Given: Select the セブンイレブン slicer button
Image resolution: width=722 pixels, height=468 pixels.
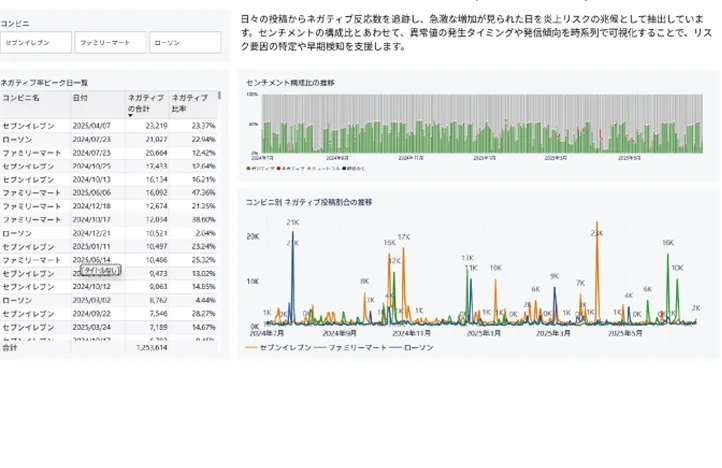Looking at the screenshot, I should pos(35,42).
